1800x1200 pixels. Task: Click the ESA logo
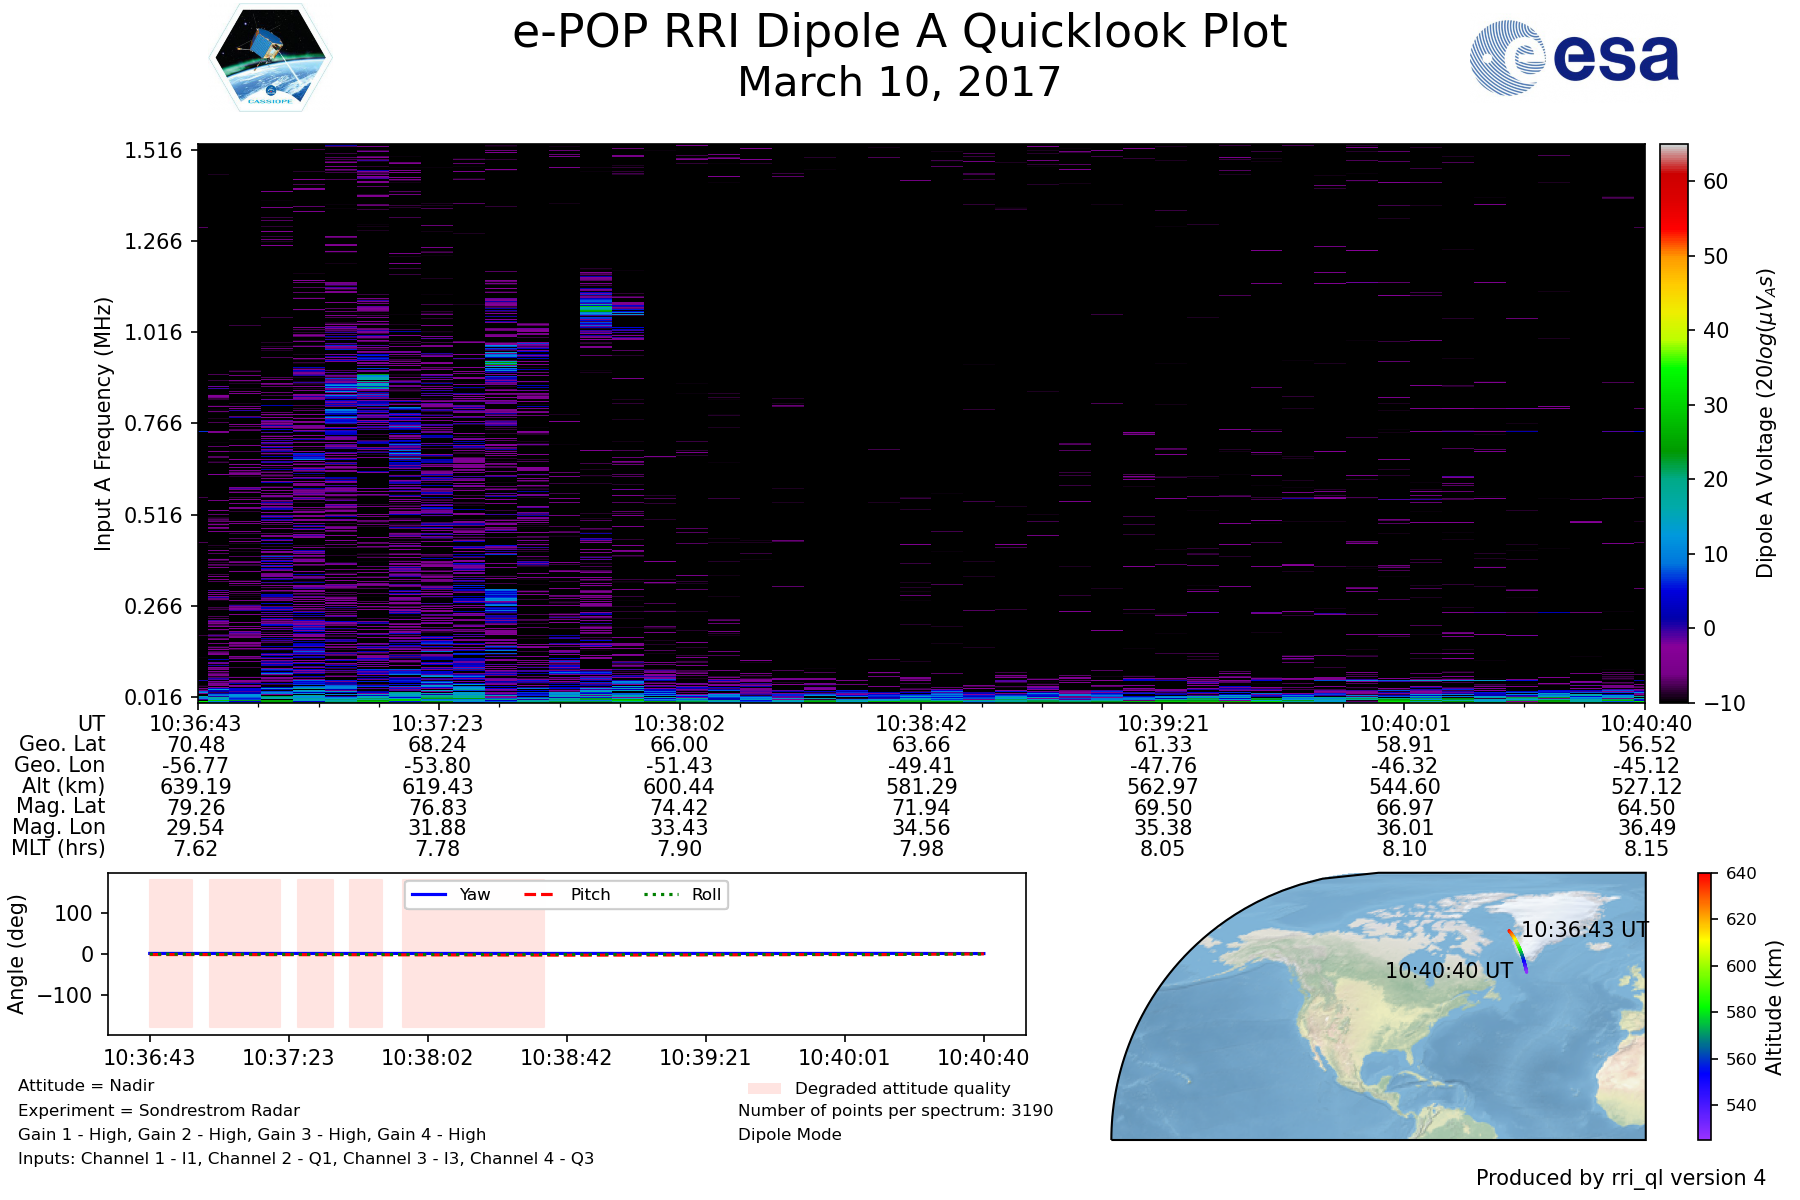[1574, 58]
